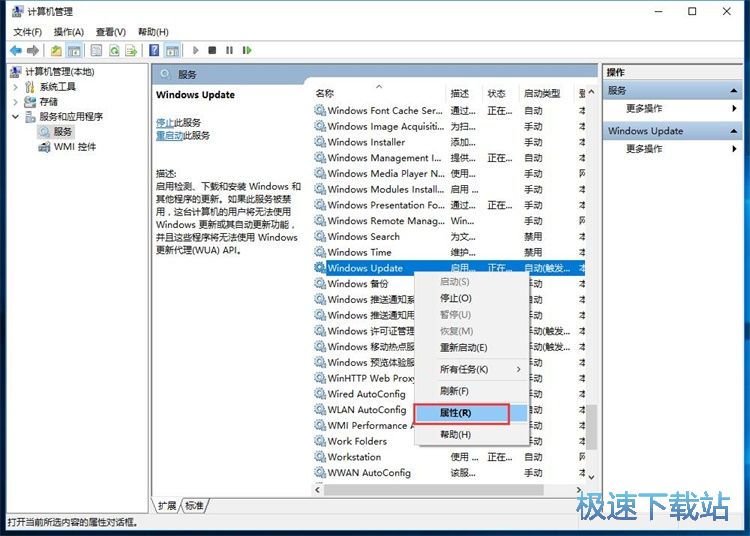Click the gear icon of Windows Font Cache Service
The image size is (750, 536).
point(320,110)
